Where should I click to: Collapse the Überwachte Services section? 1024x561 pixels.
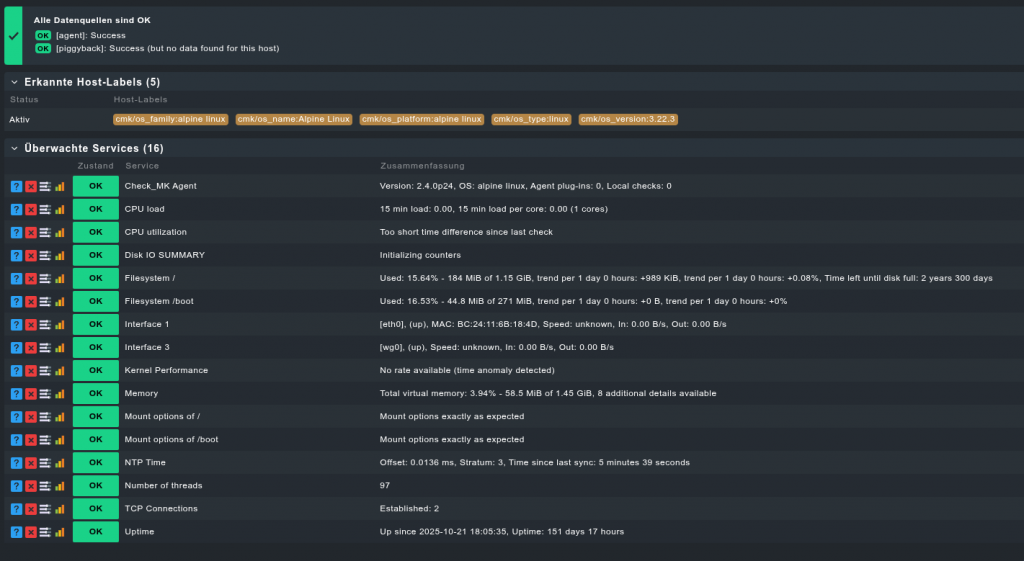[x=14, y=148]
